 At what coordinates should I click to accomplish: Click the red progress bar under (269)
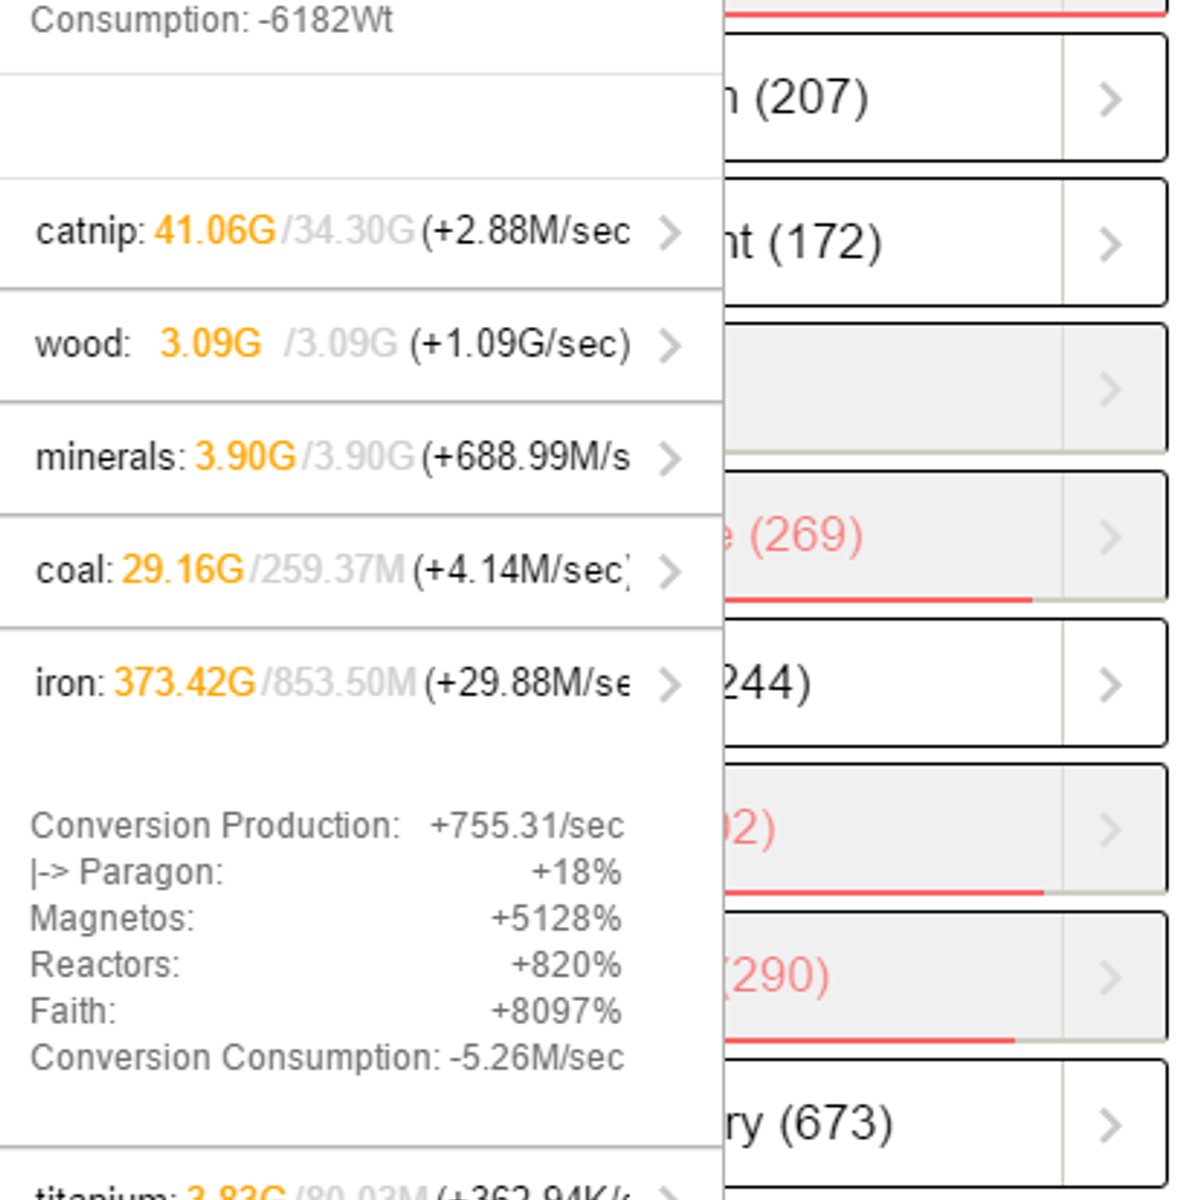(880, 600)
